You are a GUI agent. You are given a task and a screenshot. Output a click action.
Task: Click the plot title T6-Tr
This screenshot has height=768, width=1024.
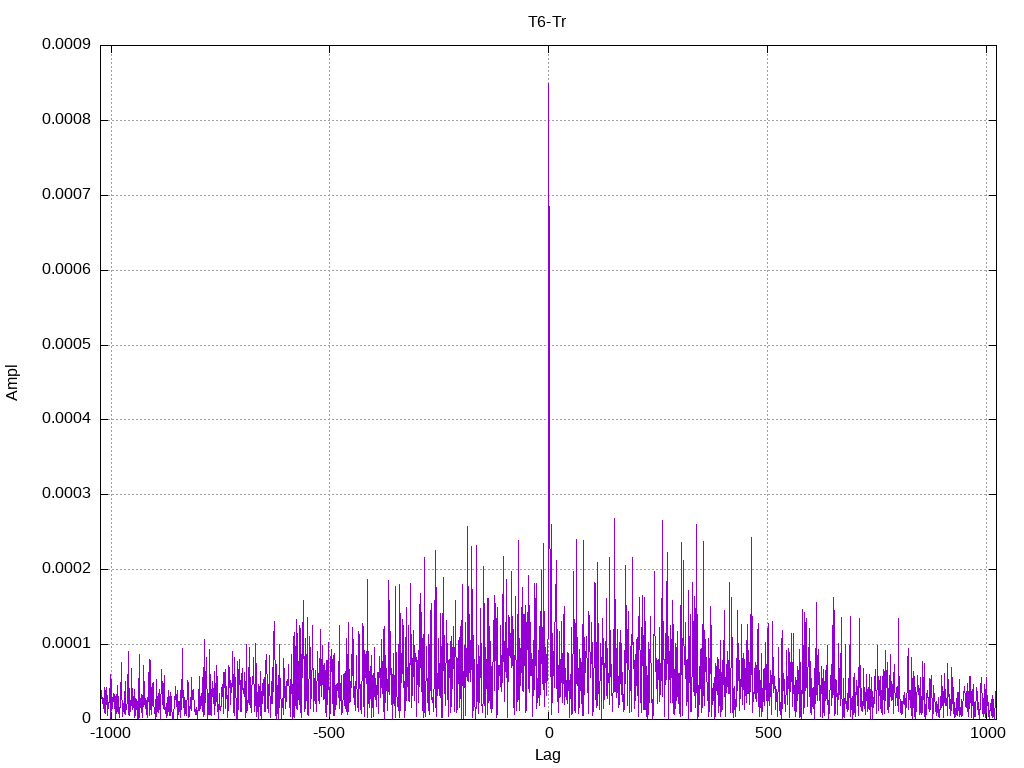pyautogui.click(x=547, y=22)
